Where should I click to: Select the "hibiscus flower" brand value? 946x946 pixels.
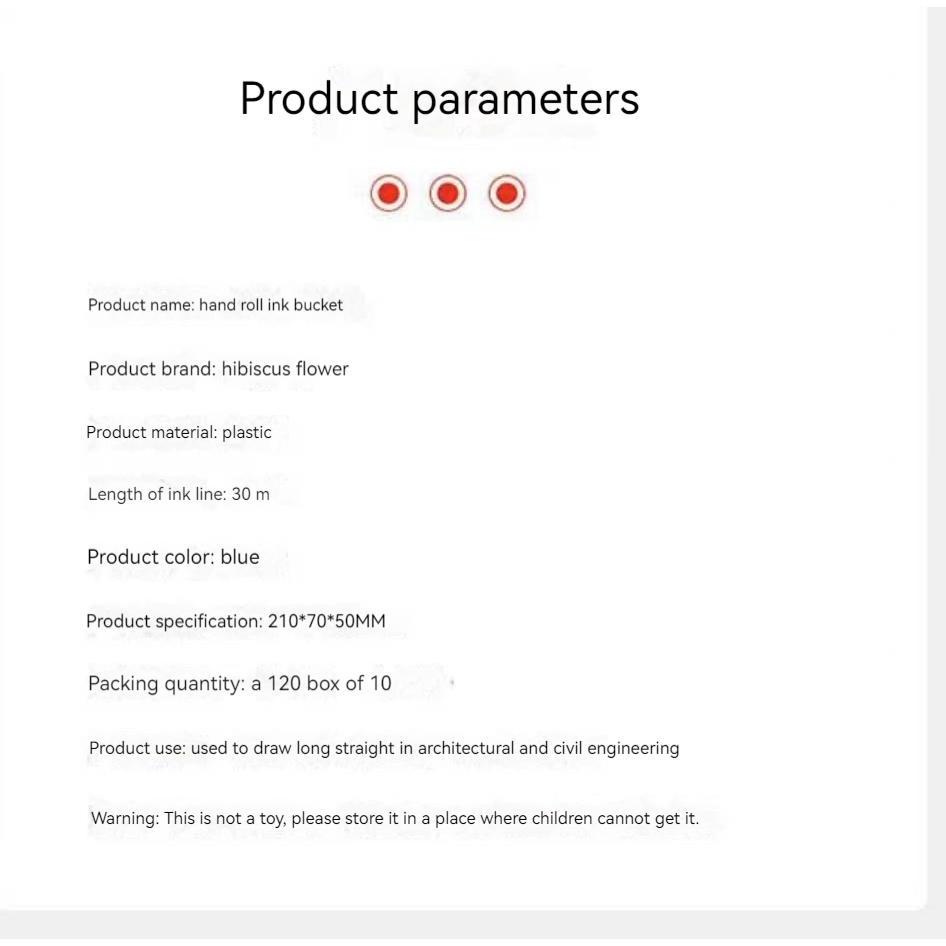coord(285,369)
